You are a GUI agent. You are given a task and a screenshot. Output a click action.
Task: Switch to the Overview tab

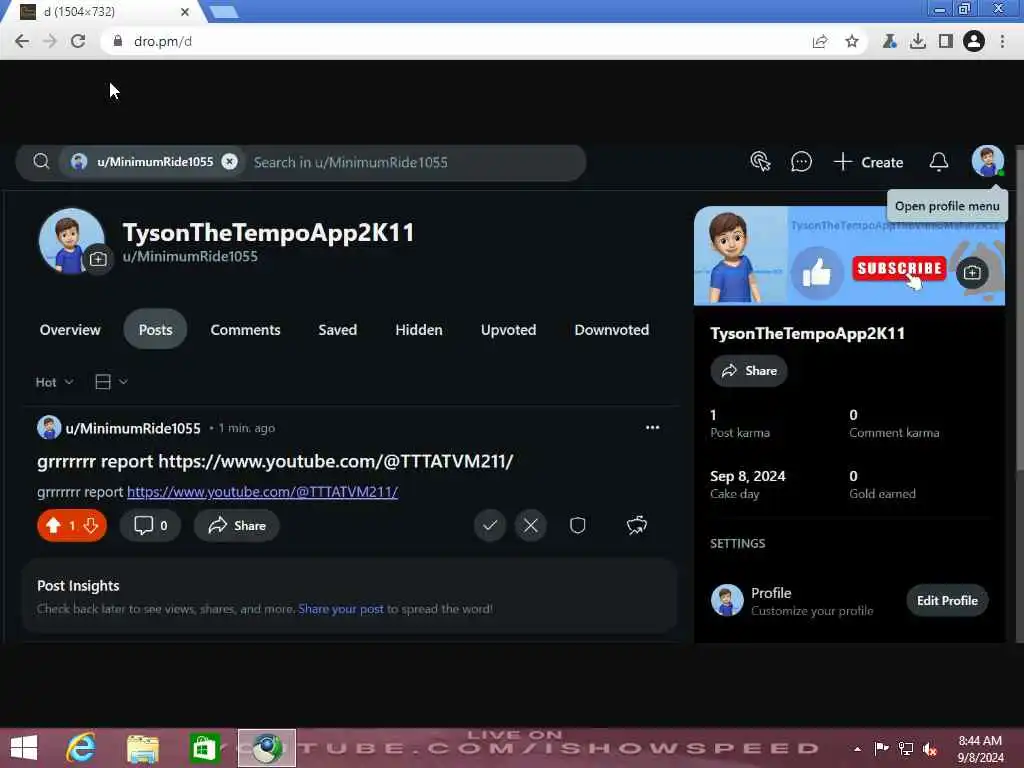pyautogui.click(x=70, y=330)
